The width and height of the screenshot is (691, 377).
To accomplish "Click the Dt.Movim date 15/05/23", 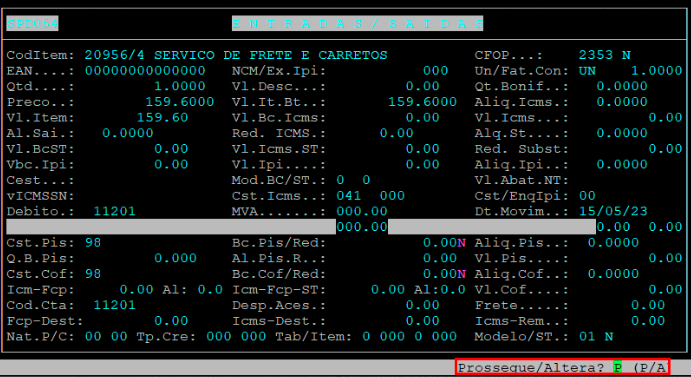I will click(x=613, y=211).
